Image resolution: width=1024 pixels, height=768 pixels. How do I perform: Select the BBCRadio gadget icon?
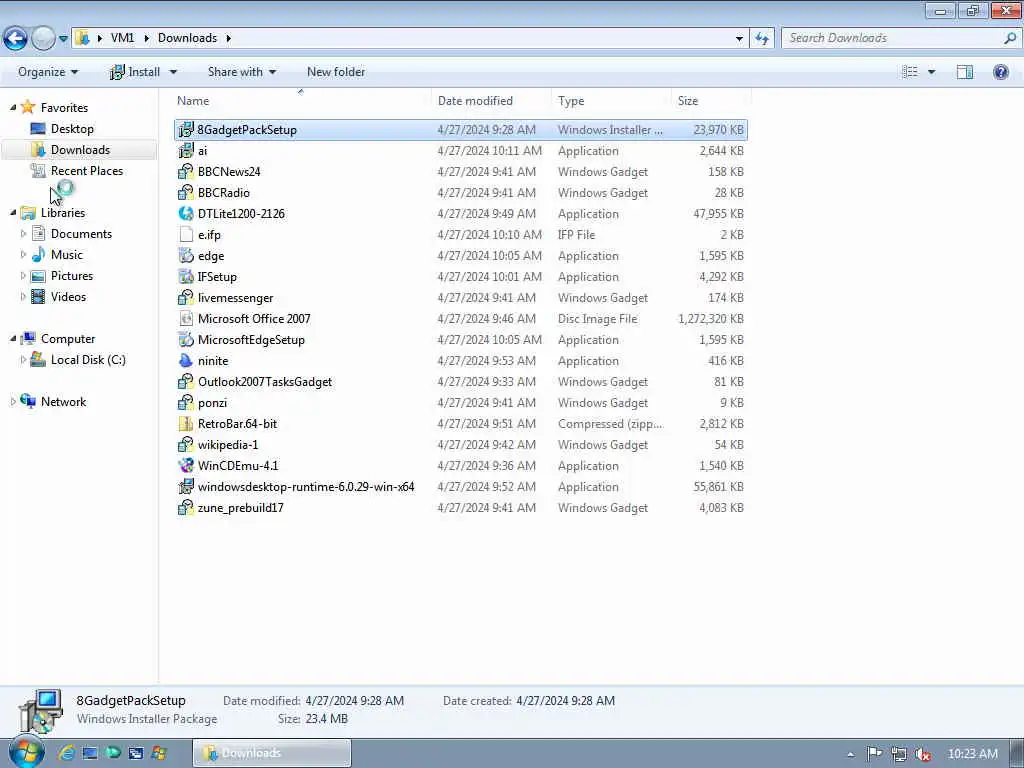[x=186, y=193]
